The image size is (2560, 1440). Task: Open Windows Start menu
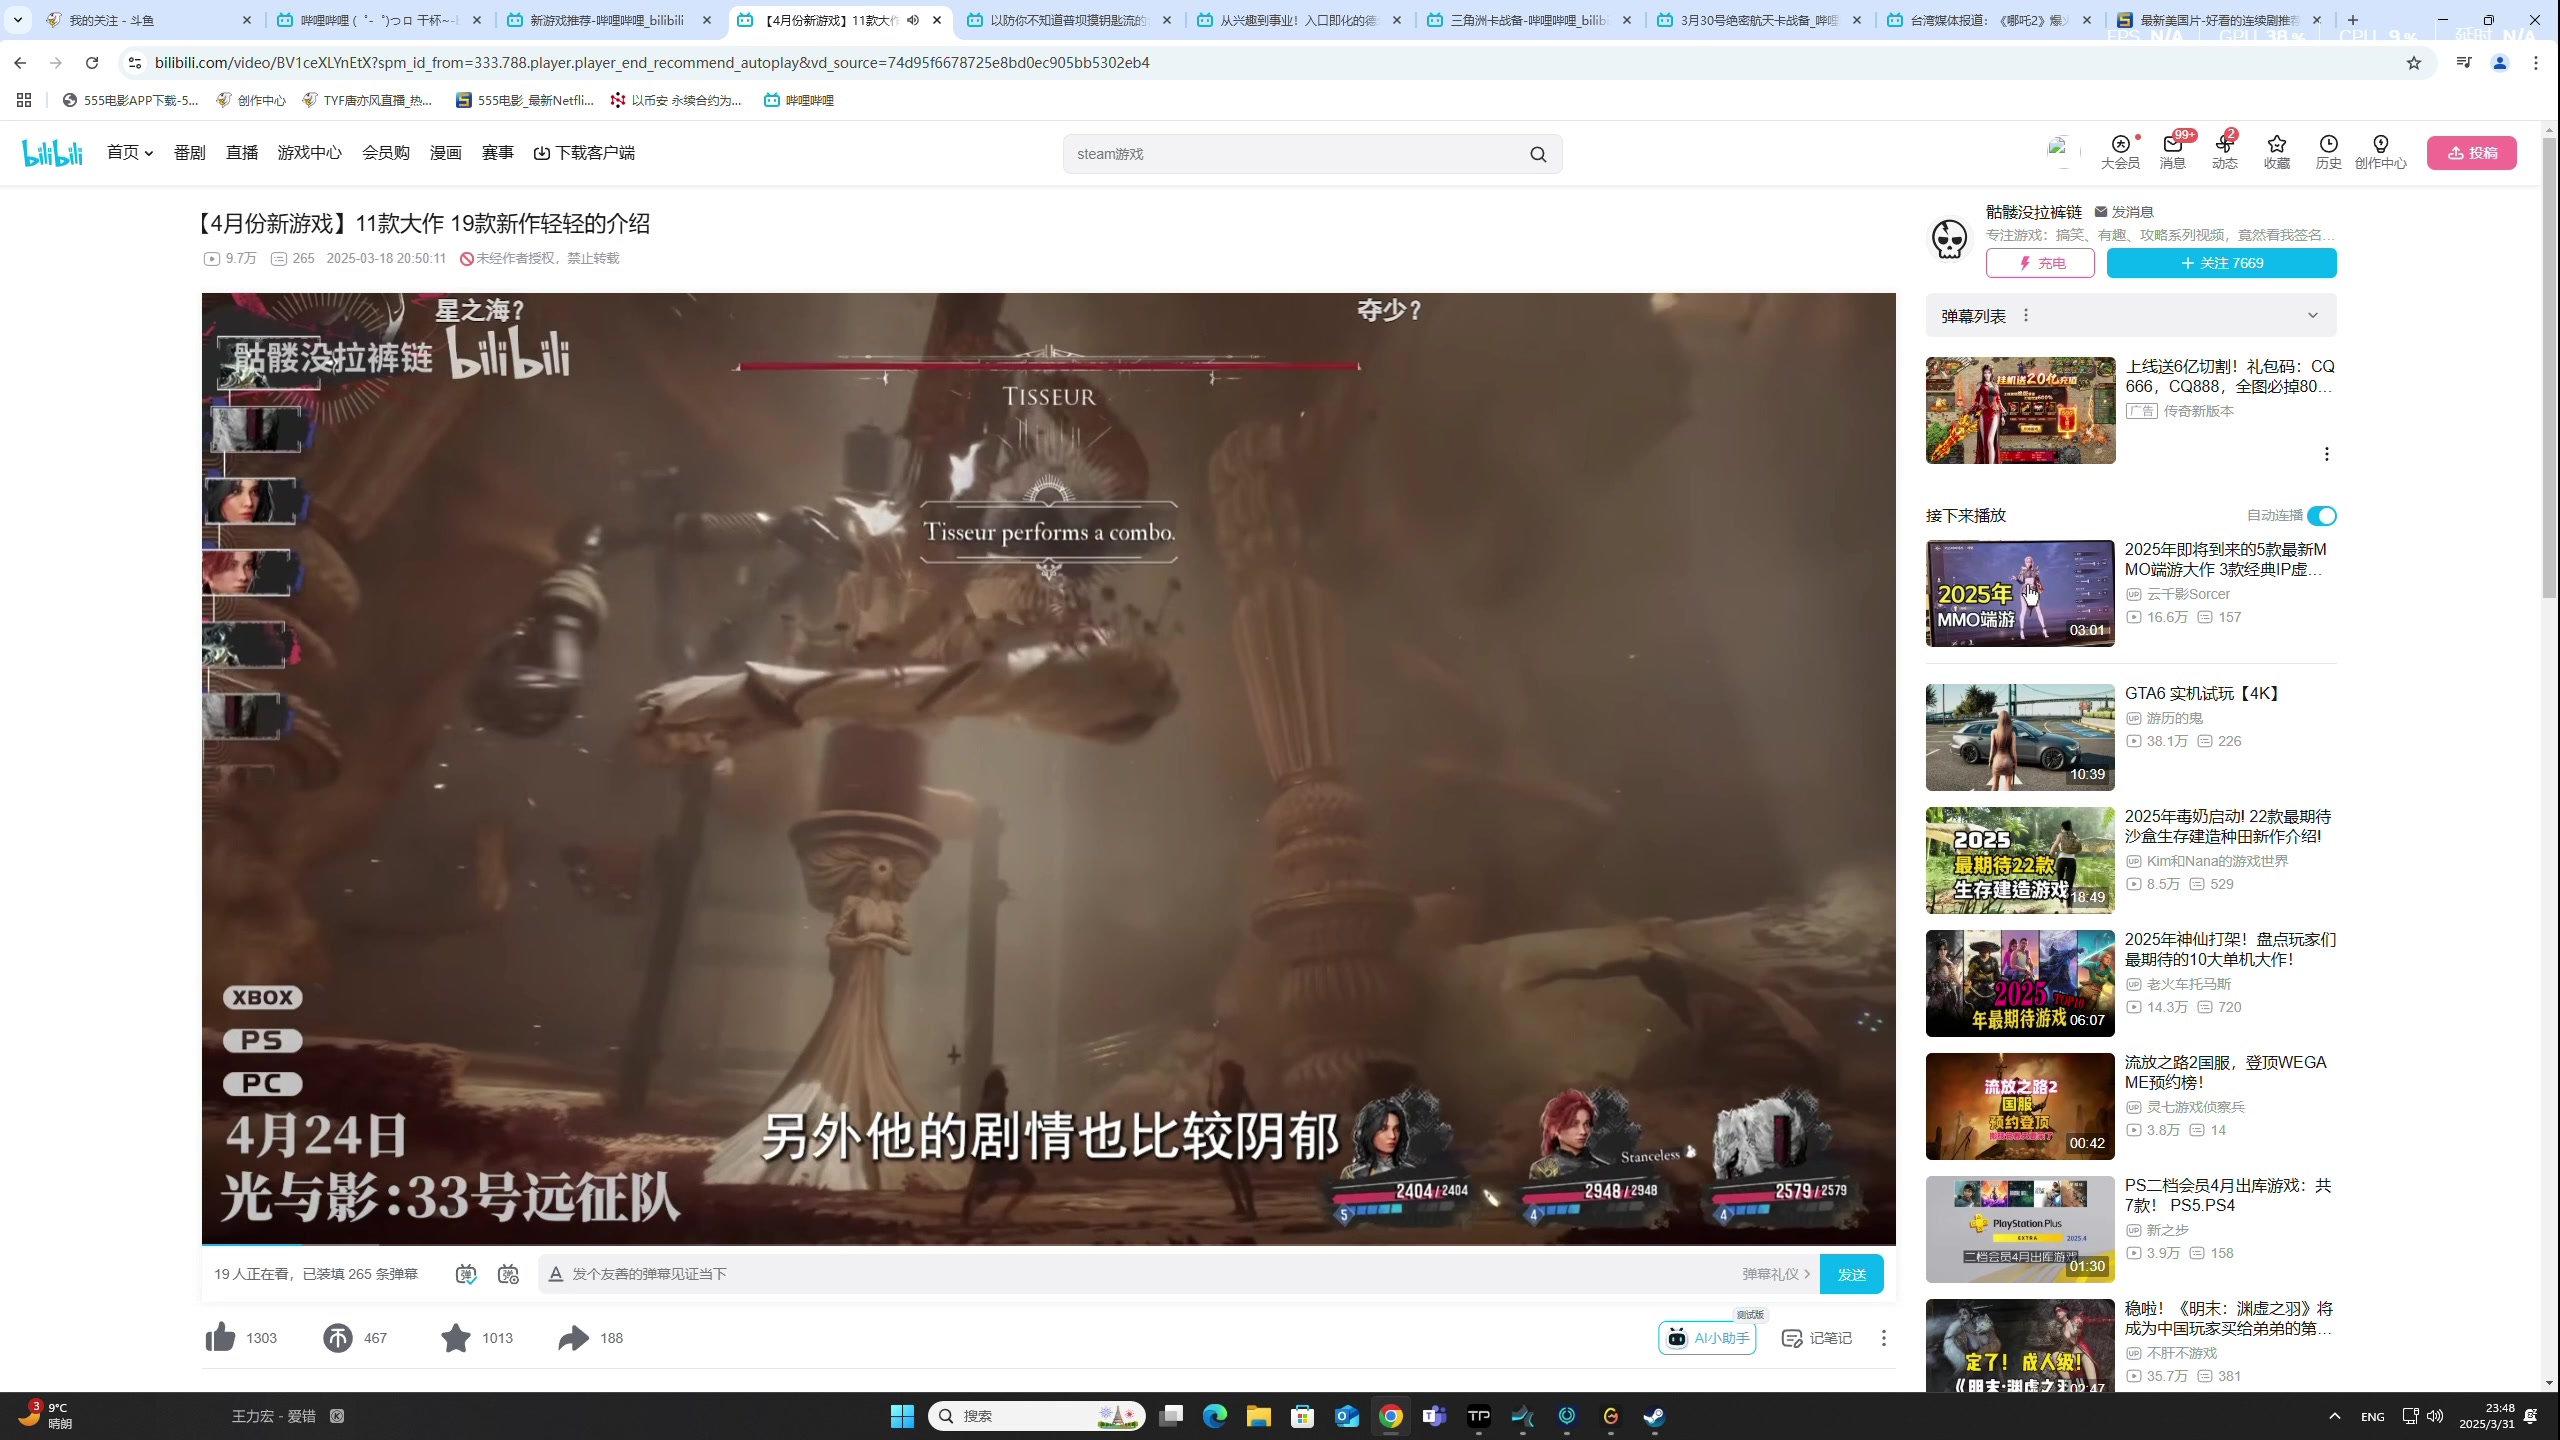point(902,1416)
